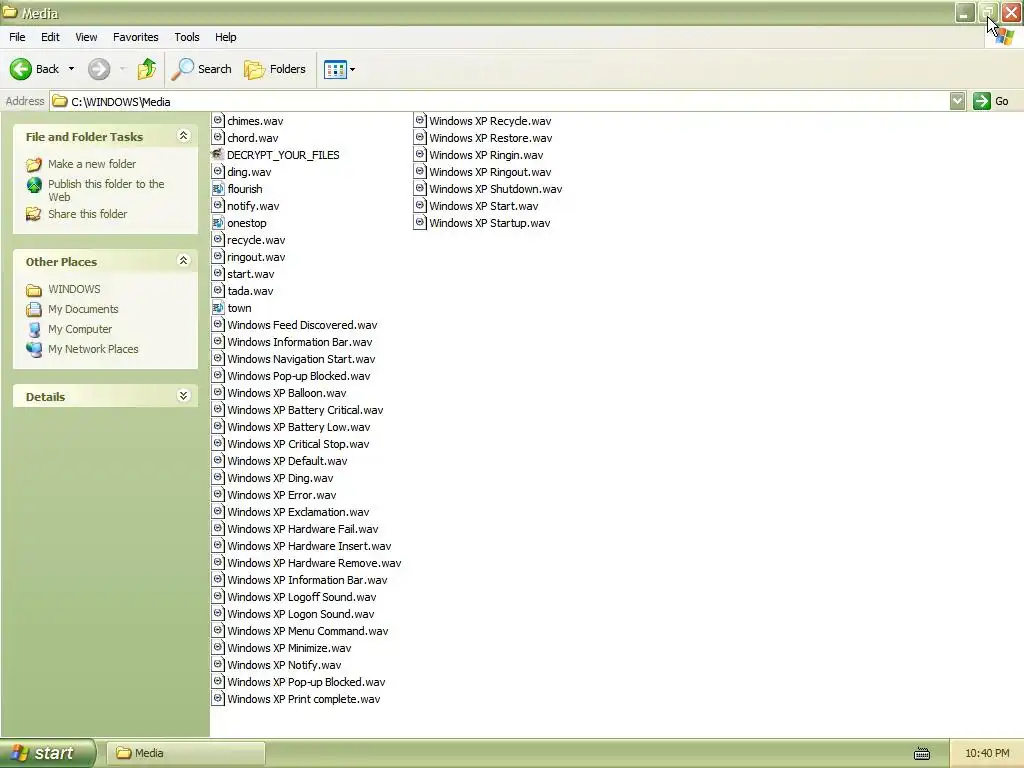Select Windows XP Shutdown.wav icon
Viewport: 1024px width, 768px height.
click(x=420, y=188)
